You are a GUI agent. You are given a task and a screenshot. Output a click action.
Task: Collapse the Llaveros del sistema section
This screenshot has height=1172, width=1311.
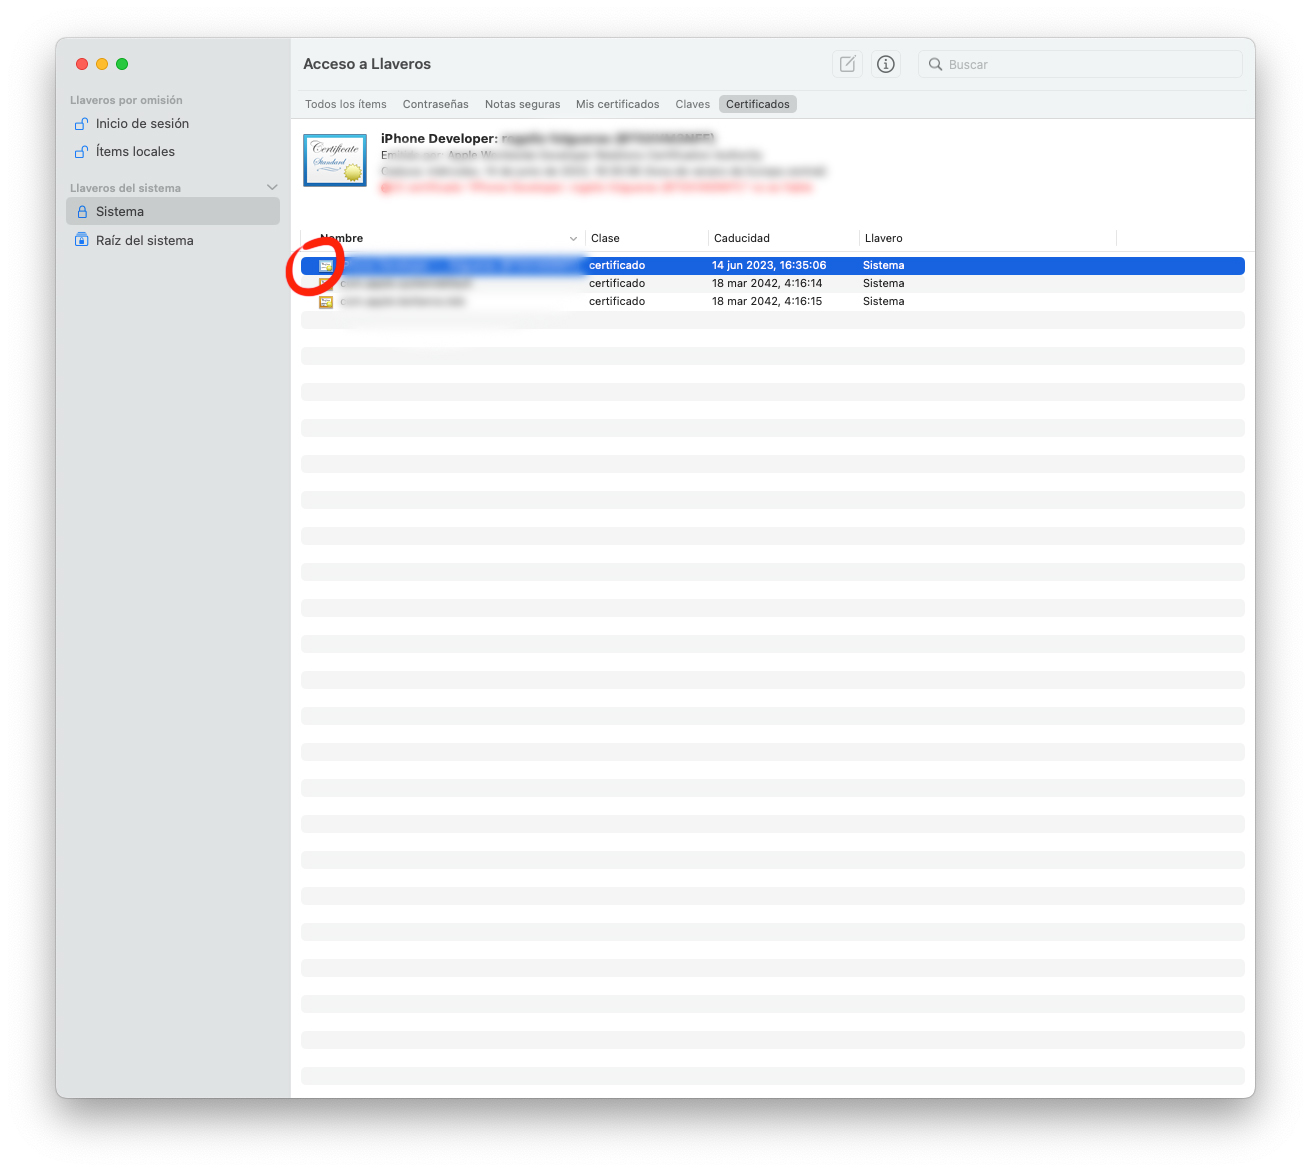[272, 187]
